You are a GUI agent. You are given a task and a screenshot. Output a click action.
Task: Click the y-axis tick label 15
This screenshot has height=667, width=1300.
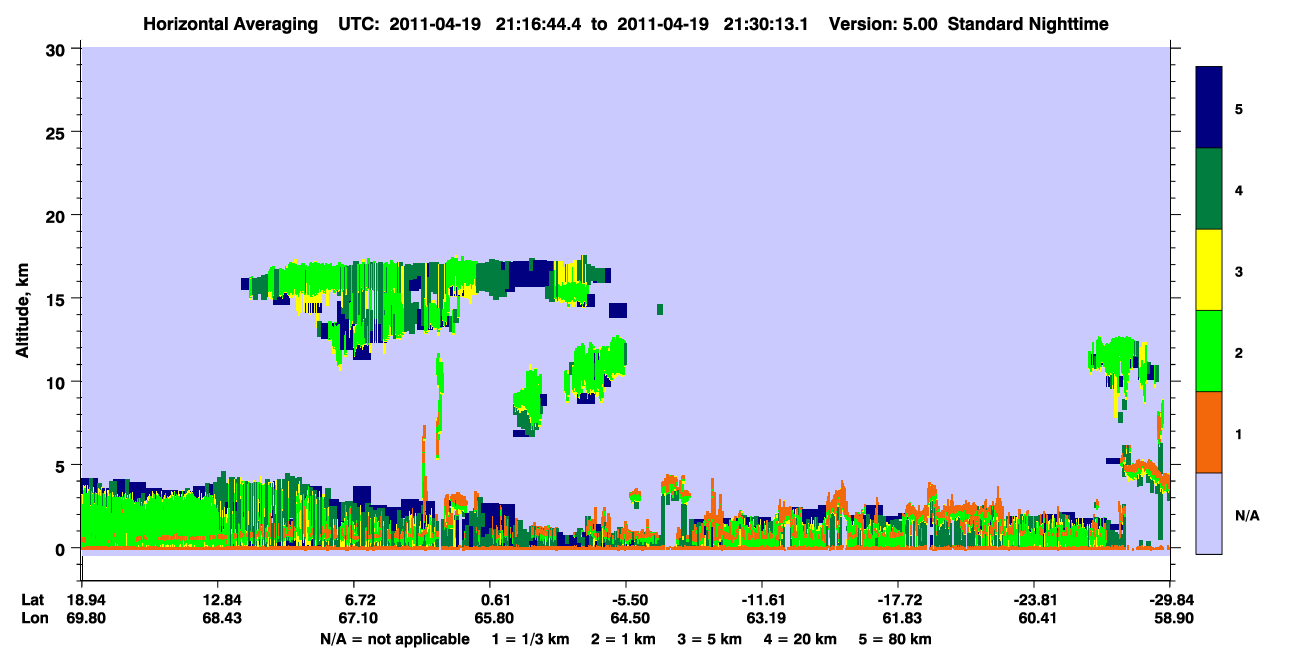tap(58, 299)
